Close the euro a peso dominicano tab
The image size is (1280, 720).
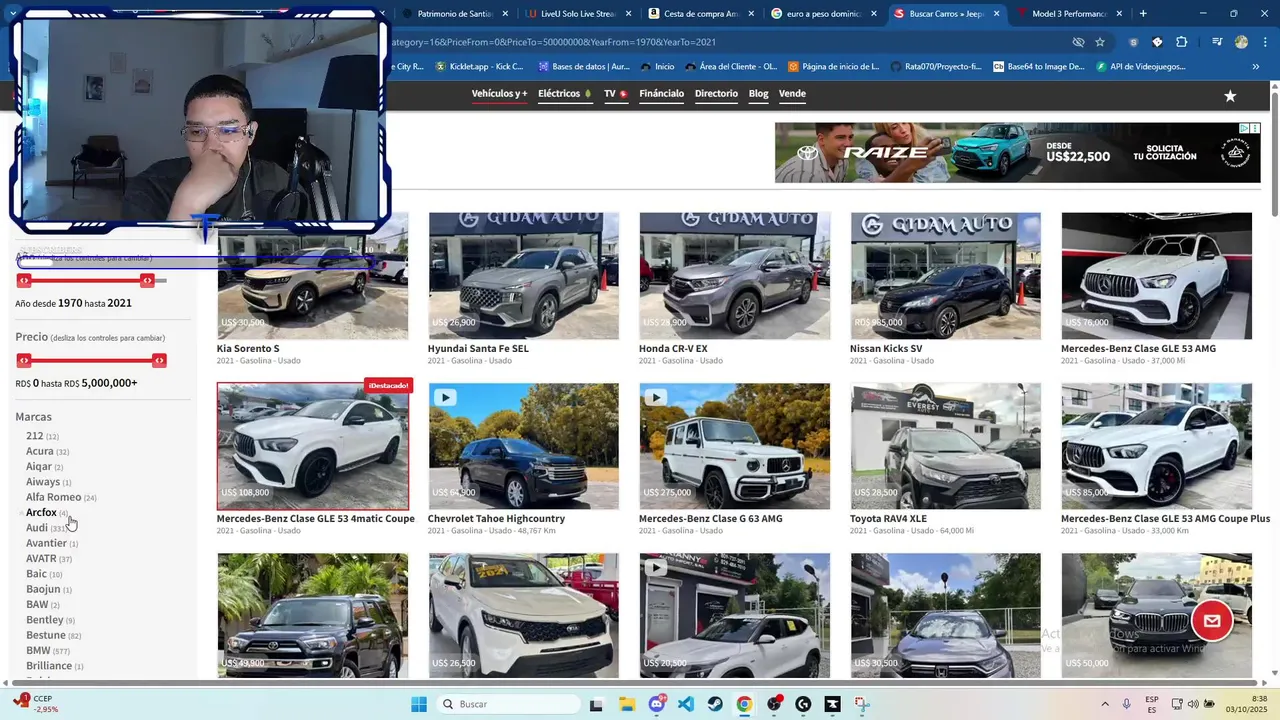pos(874,14)
